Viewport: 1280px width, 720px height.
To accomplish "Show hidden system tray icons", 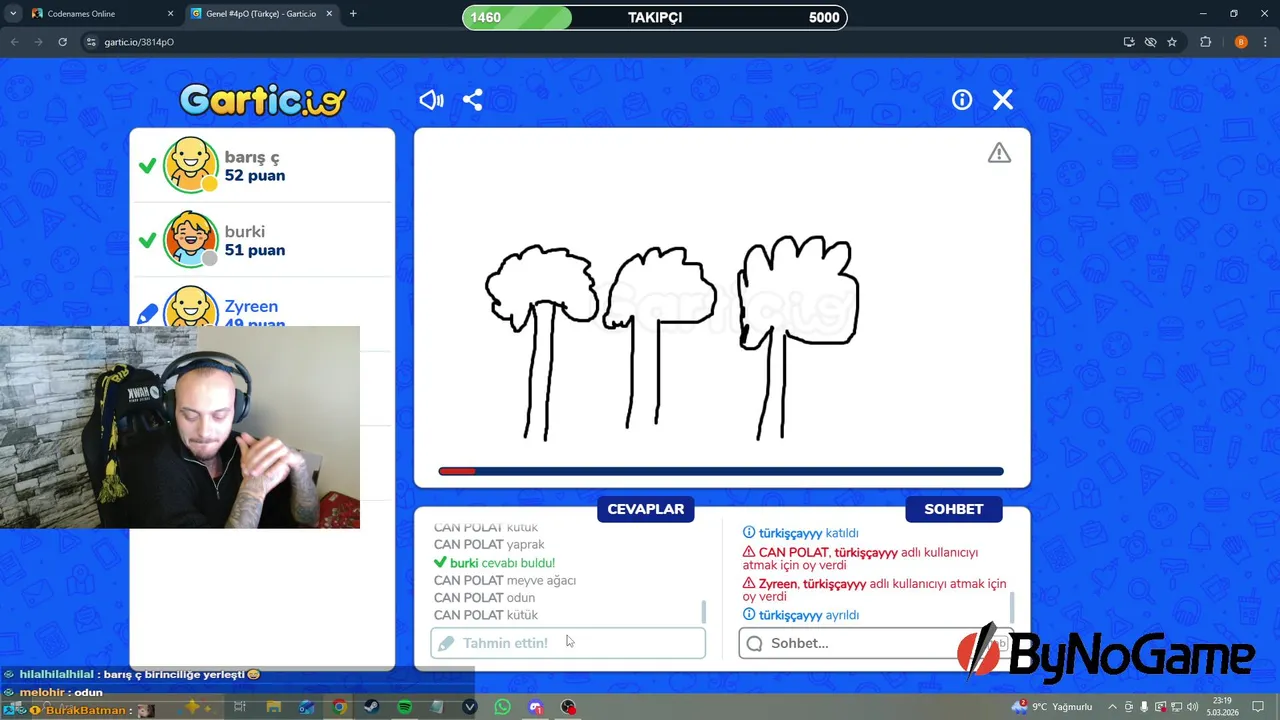I will (1112, 707).
